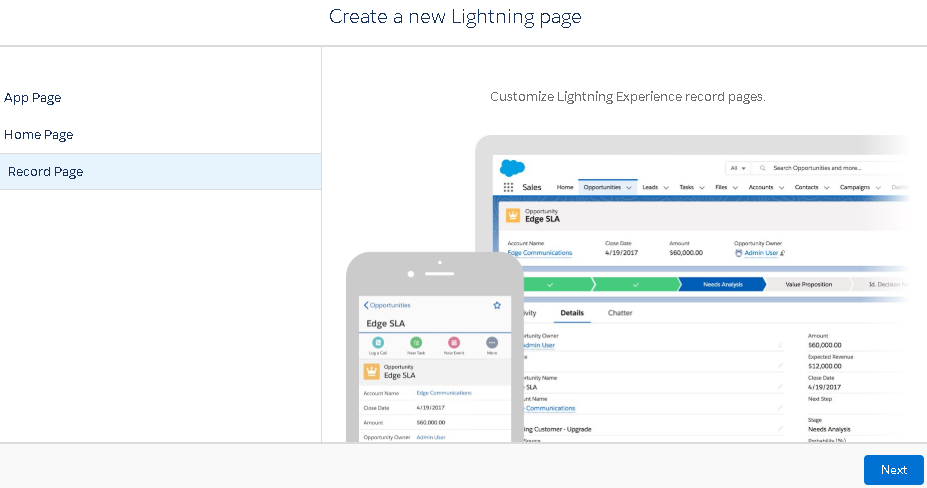Select the App Page option
927x488 pixels.
tap(33, 97)
